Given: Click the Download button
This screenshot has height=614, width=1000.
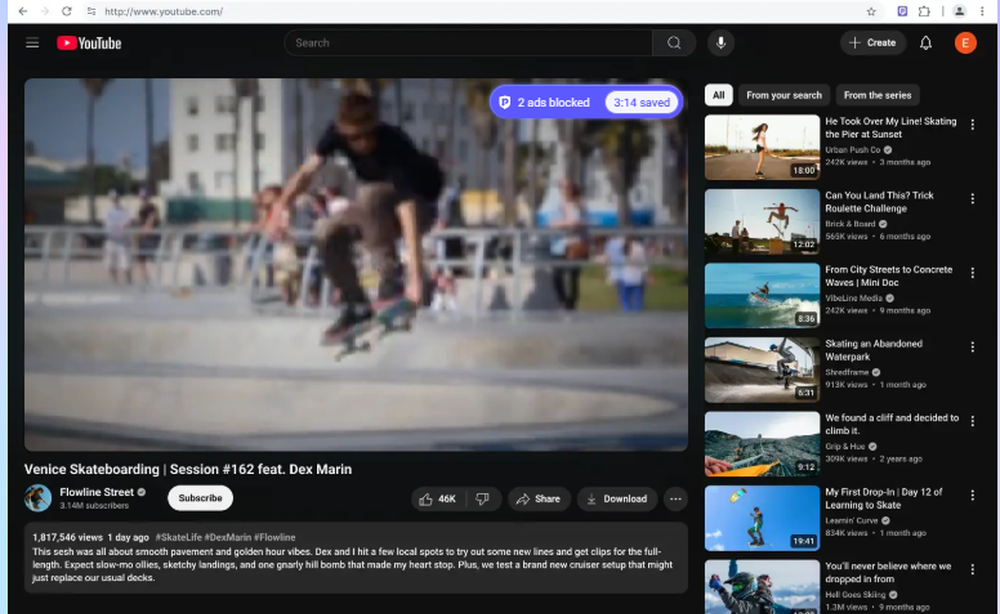Looking at the screenshot, I should (617, 498).
